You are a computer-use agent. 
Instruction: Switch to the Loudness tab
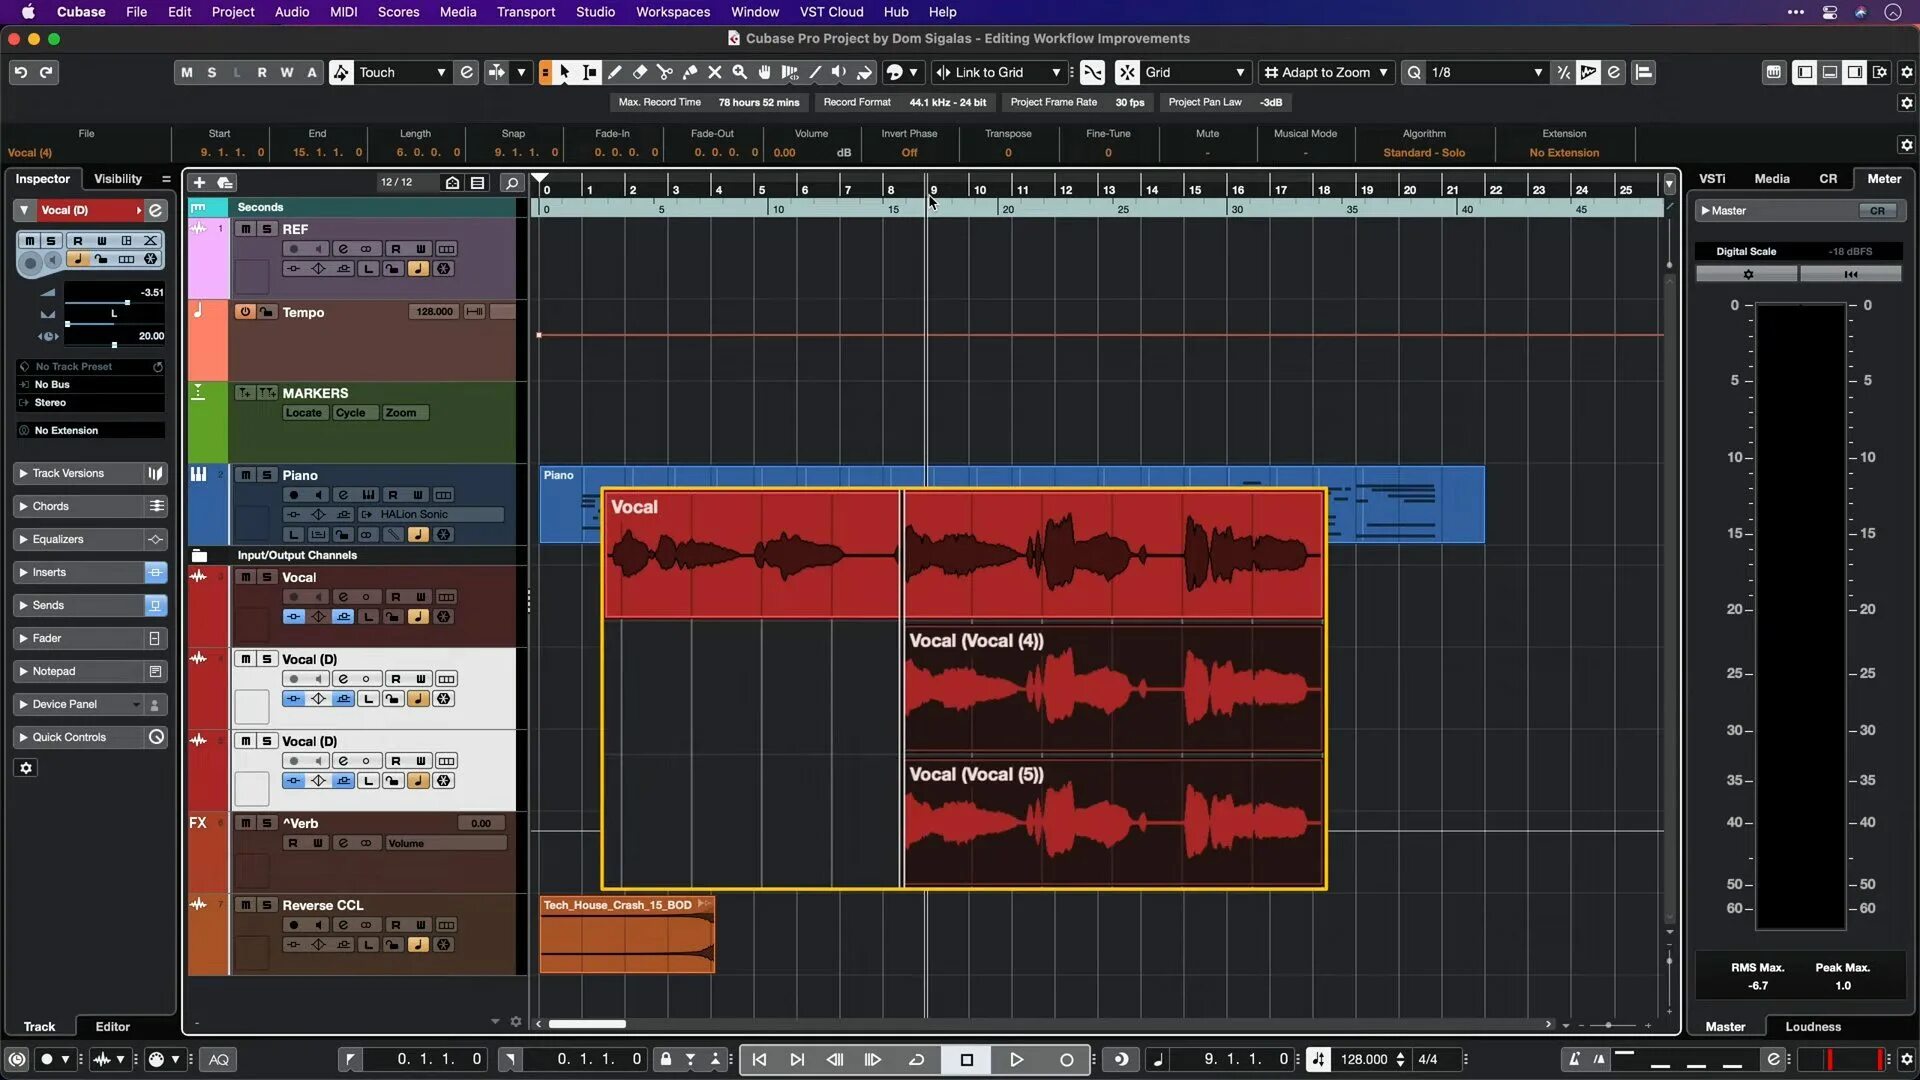coord(1812,1026)
